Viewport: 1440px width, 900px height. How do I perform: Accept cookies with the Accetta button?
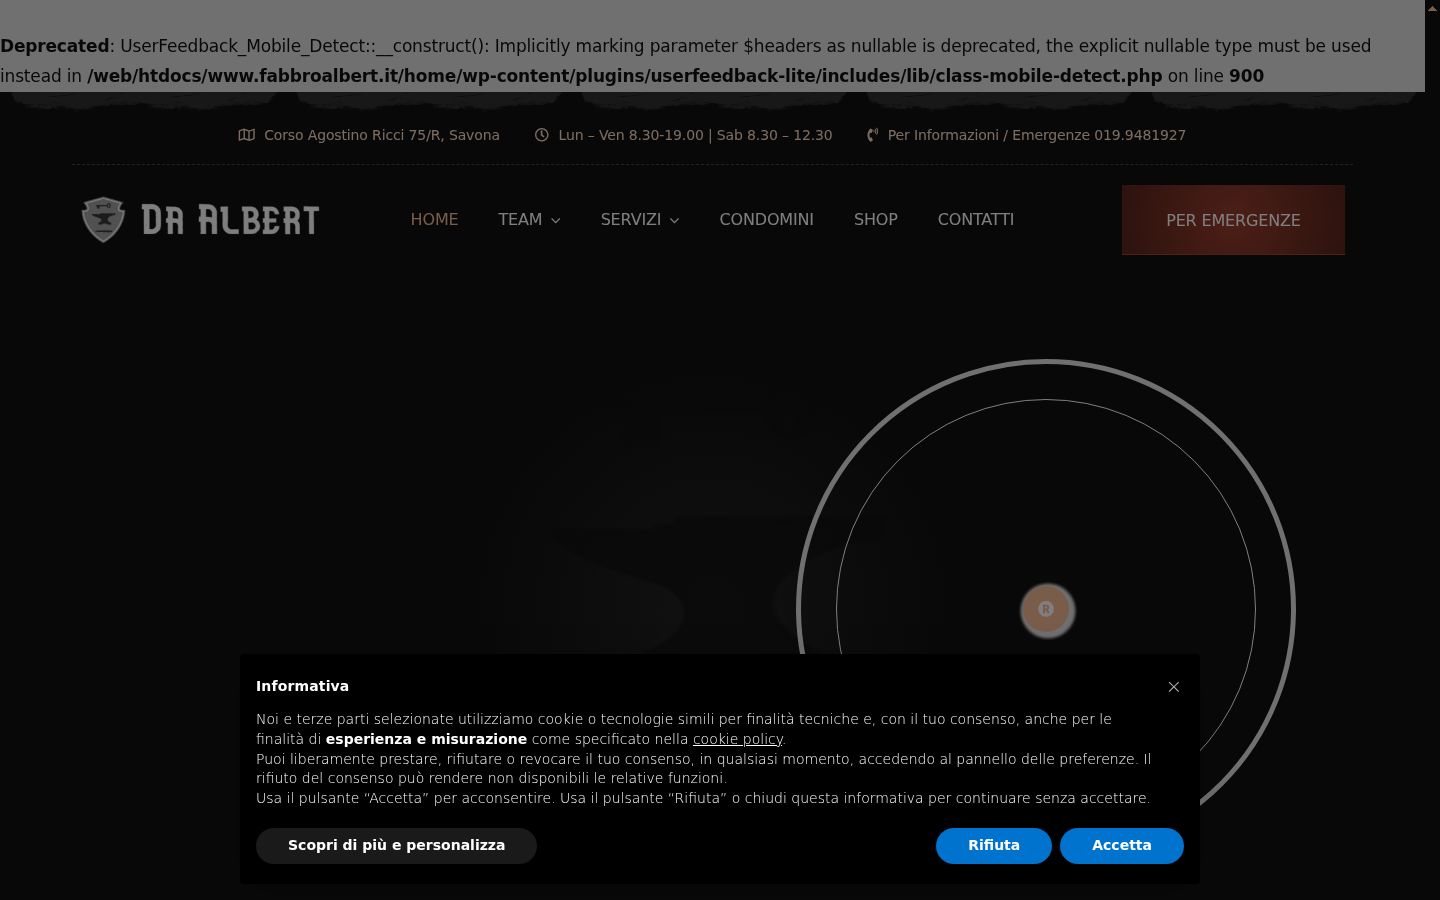click(1122, 845)
